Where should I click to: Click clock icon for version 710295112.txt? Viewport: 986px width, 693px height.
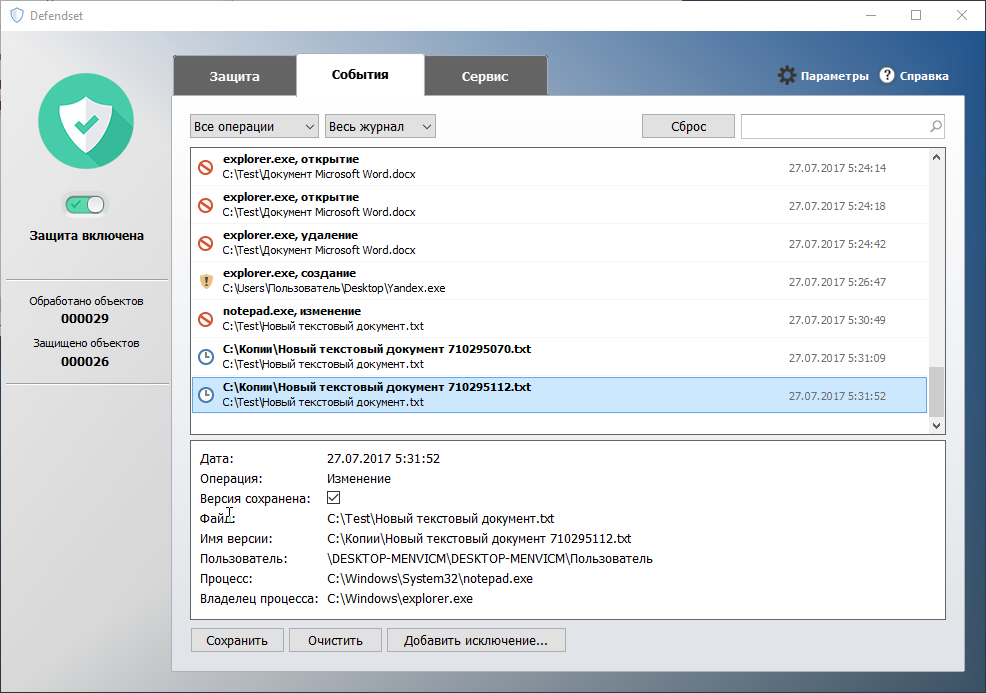[x=206, y=395]
